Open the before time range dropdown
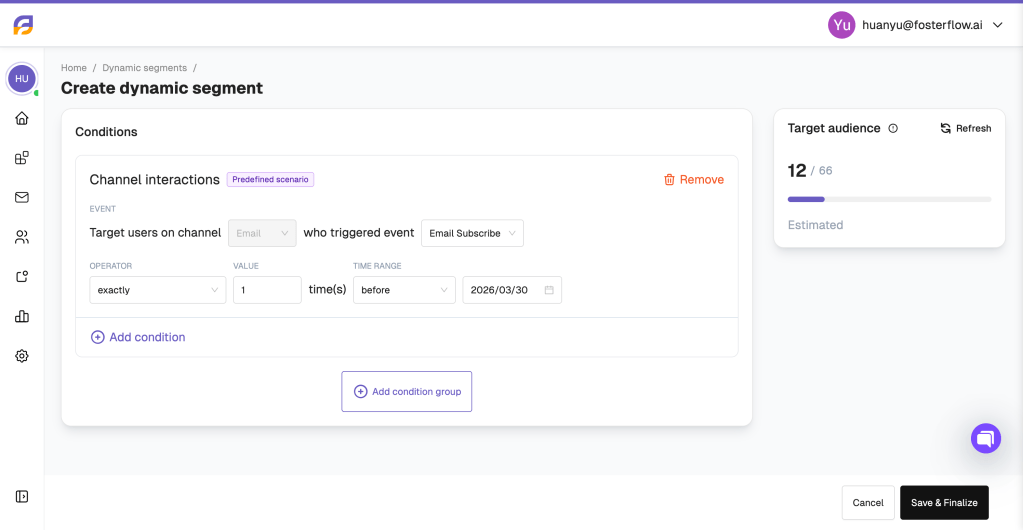The height and width of the screenshot is (530, 1023). point(405,290)
